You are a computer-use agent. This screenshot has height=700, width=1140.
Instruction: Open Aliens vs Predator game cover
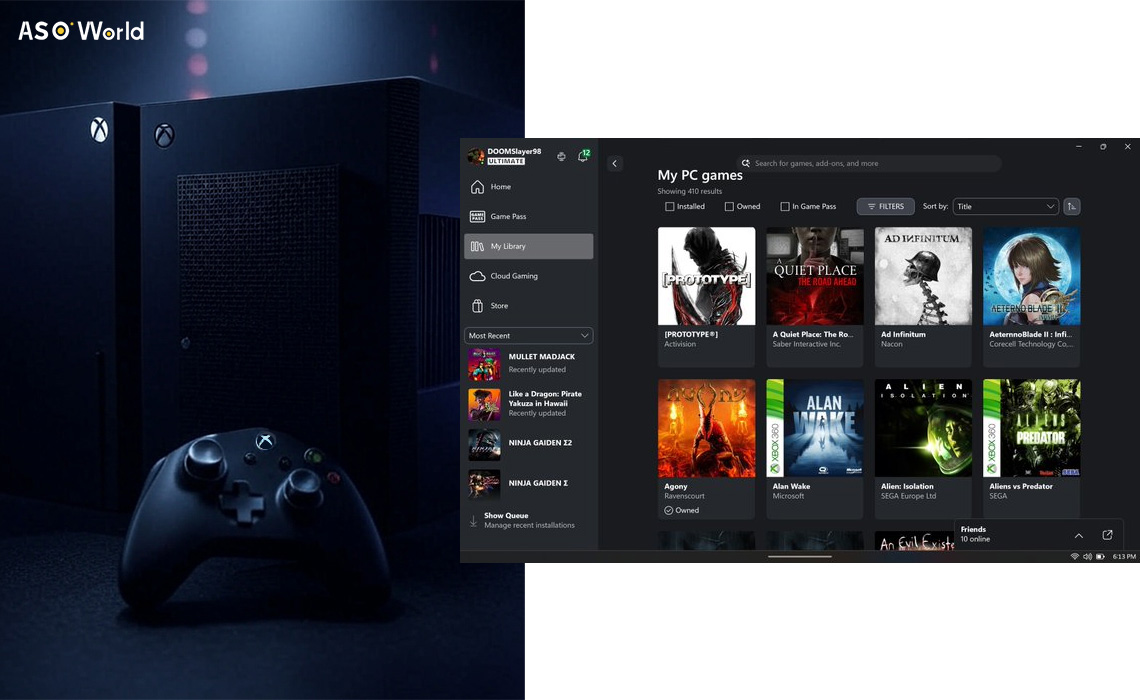pyautogui.click(x=1032, y=428)
